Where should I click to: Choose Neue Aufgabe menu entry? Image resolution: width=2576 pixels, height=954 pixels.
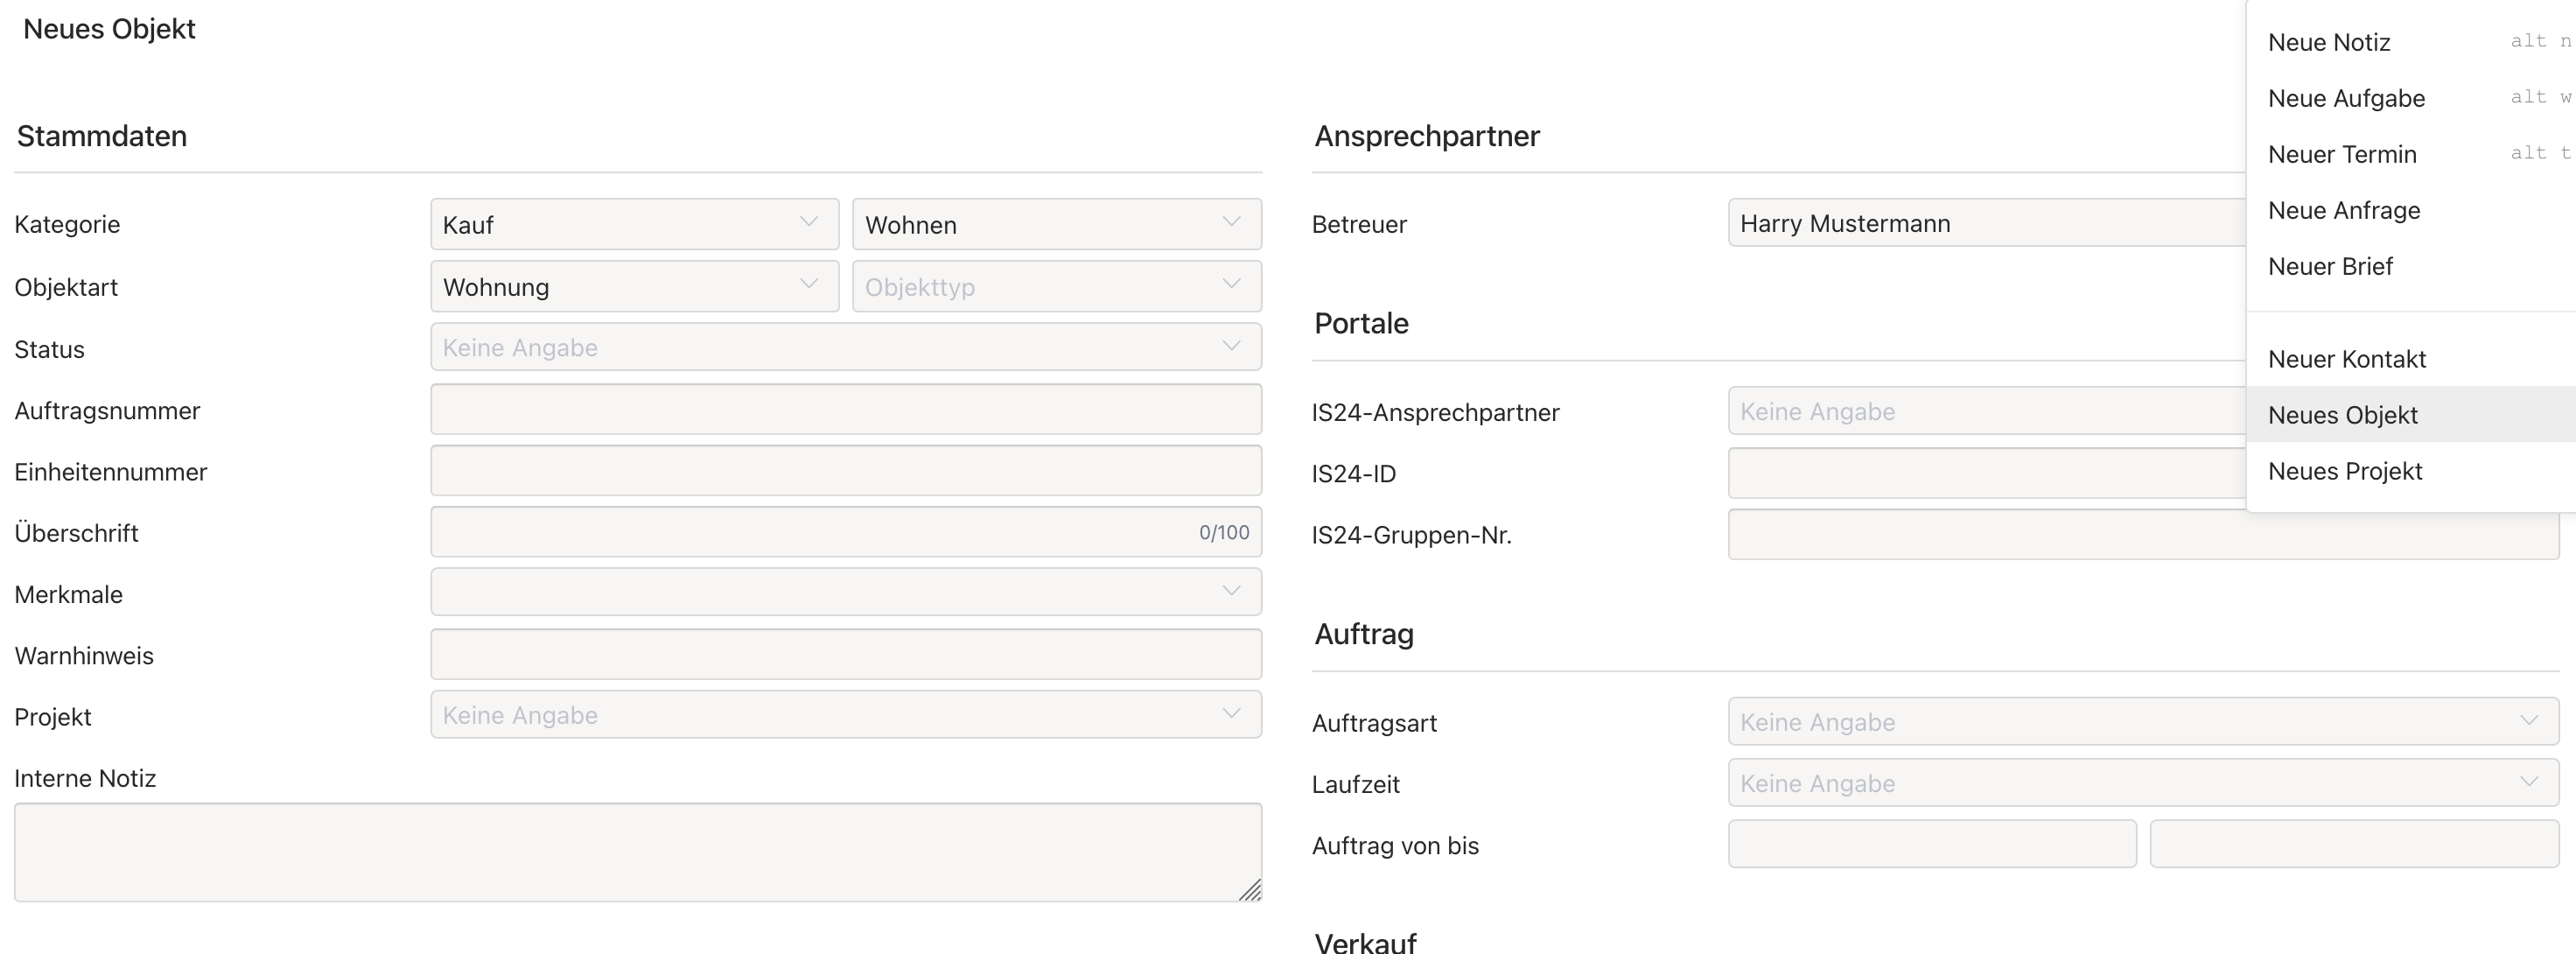(2411, 98)
